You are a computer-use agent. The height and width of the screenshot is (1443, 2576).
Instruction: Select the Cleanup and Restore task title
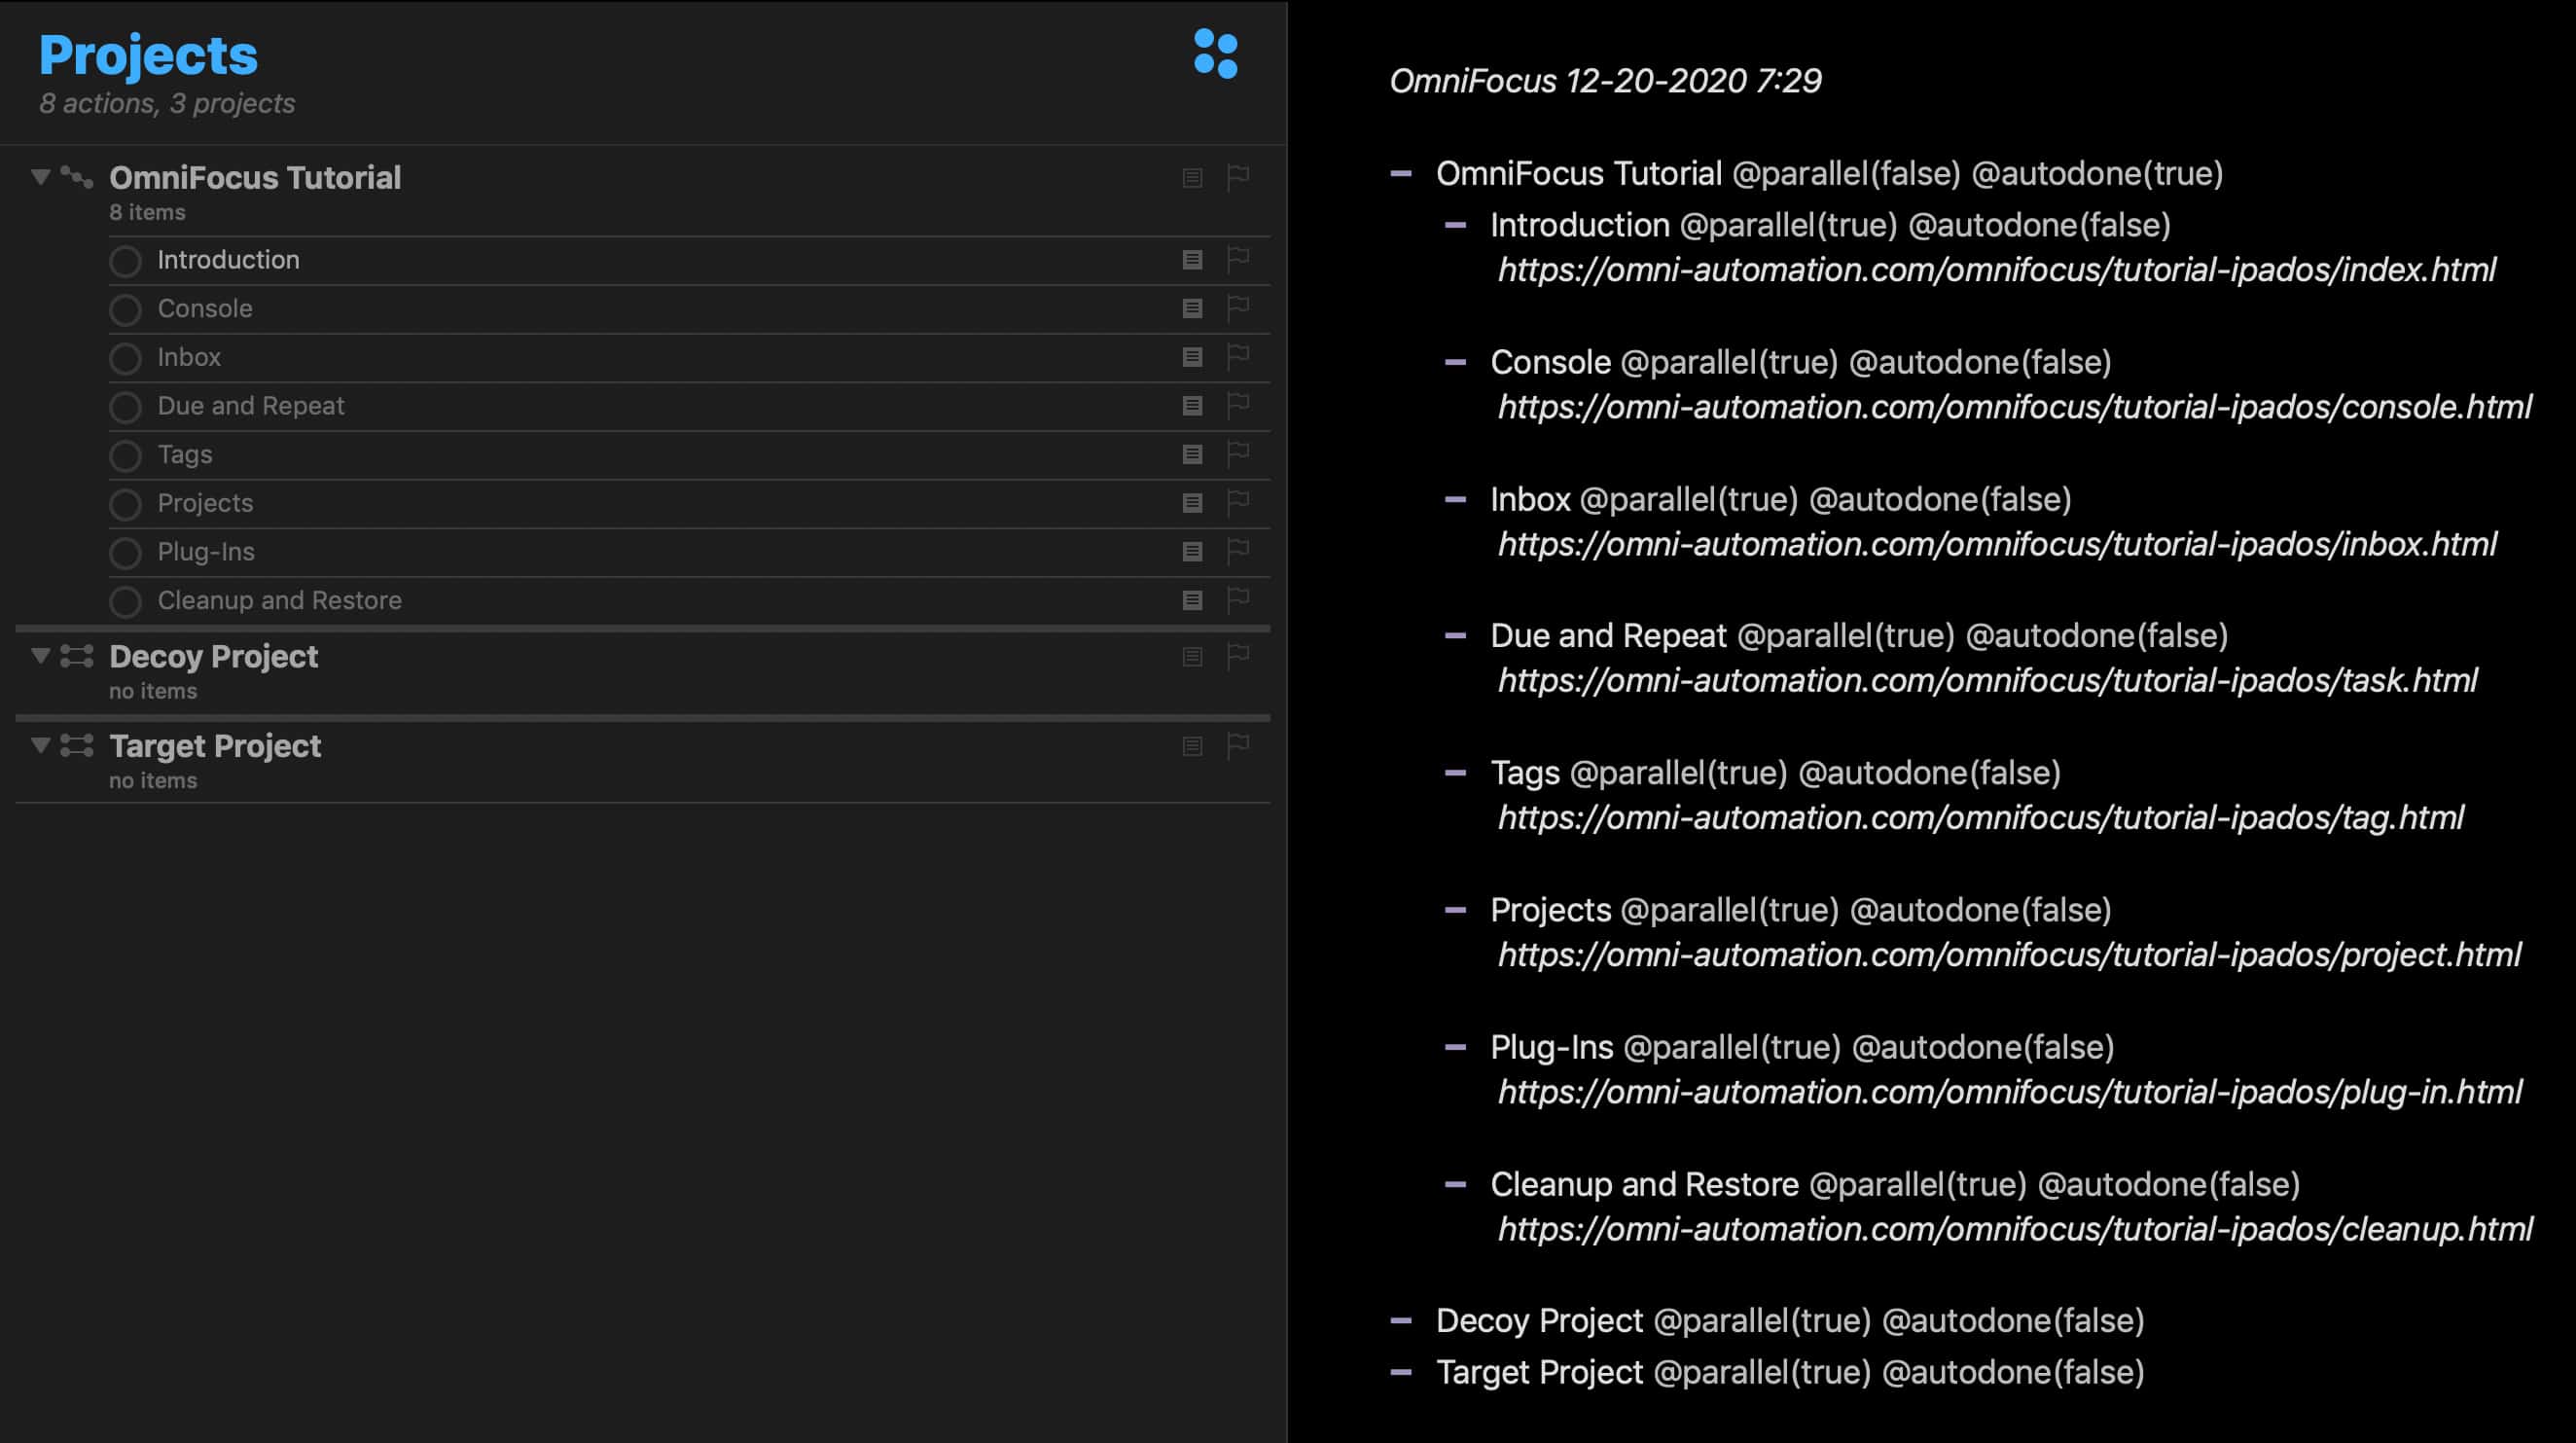click(x=279, y=600)
